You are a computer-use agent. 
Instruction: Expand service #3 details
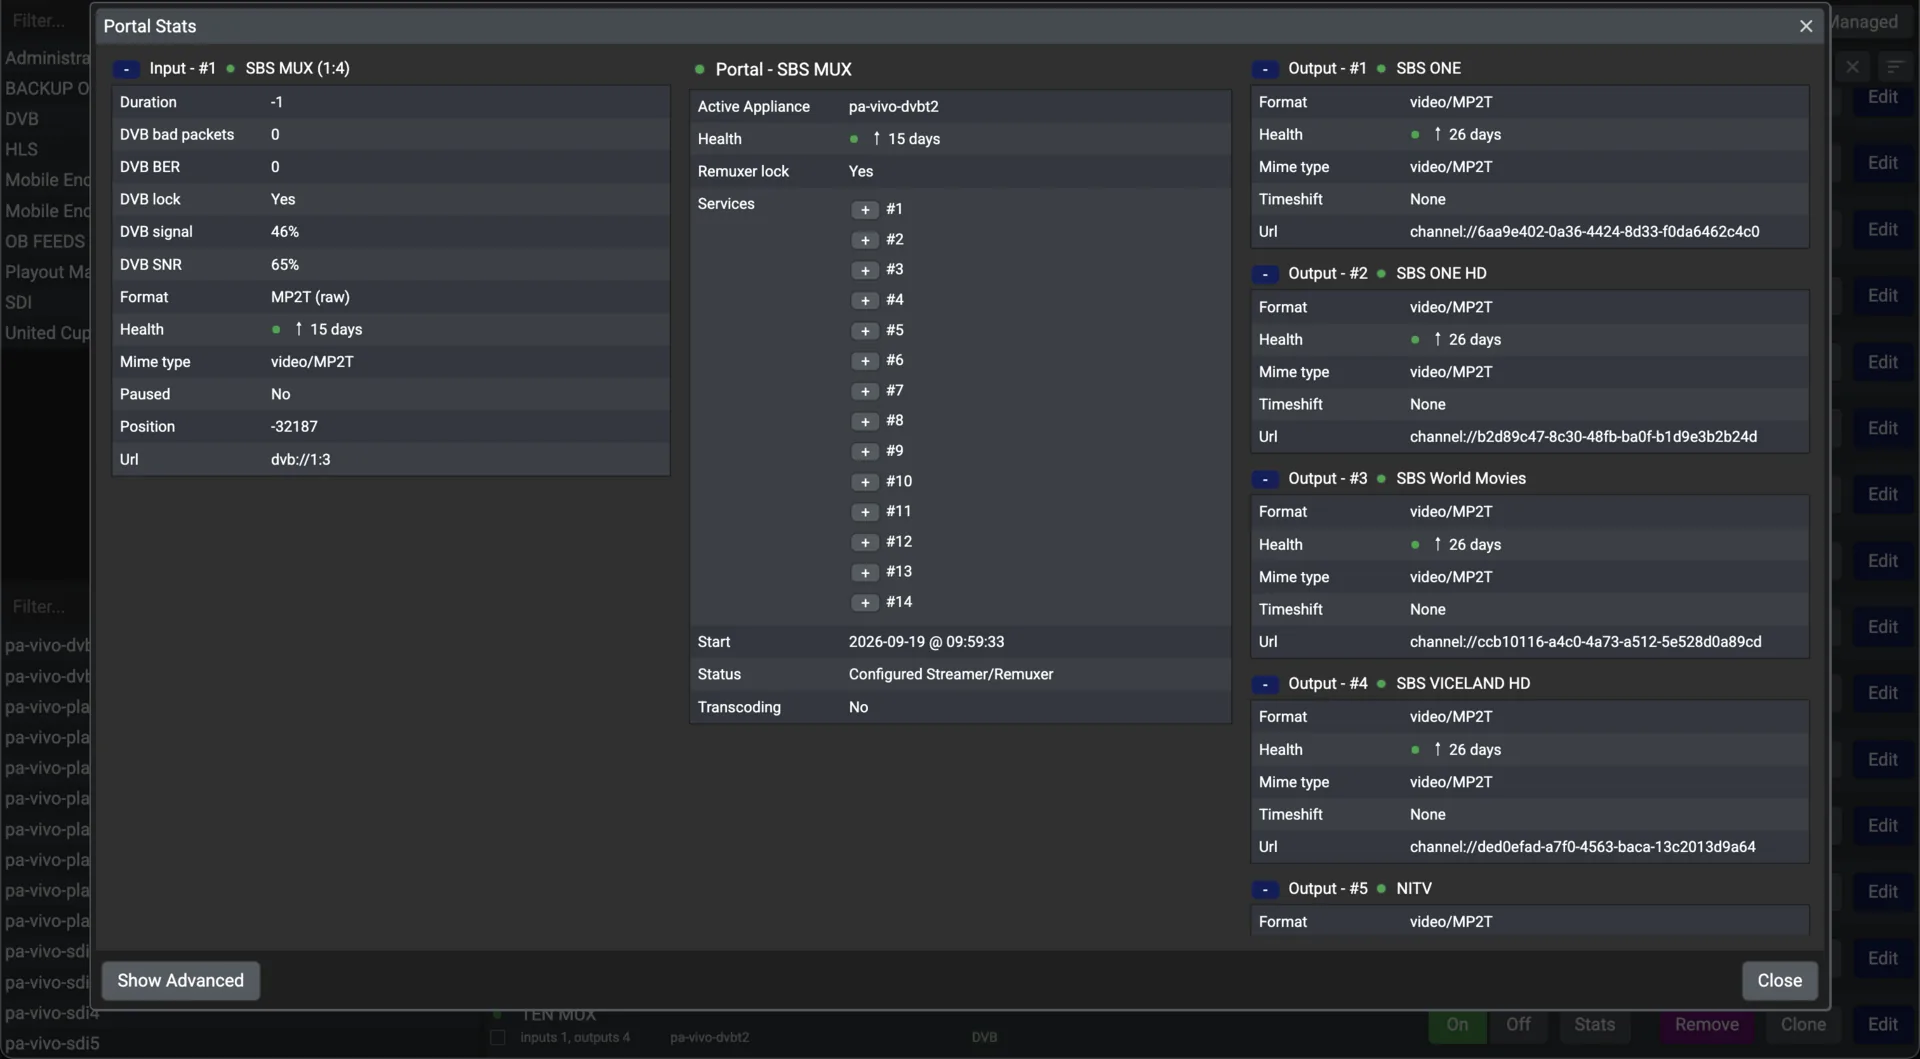[x=865, y=270]
